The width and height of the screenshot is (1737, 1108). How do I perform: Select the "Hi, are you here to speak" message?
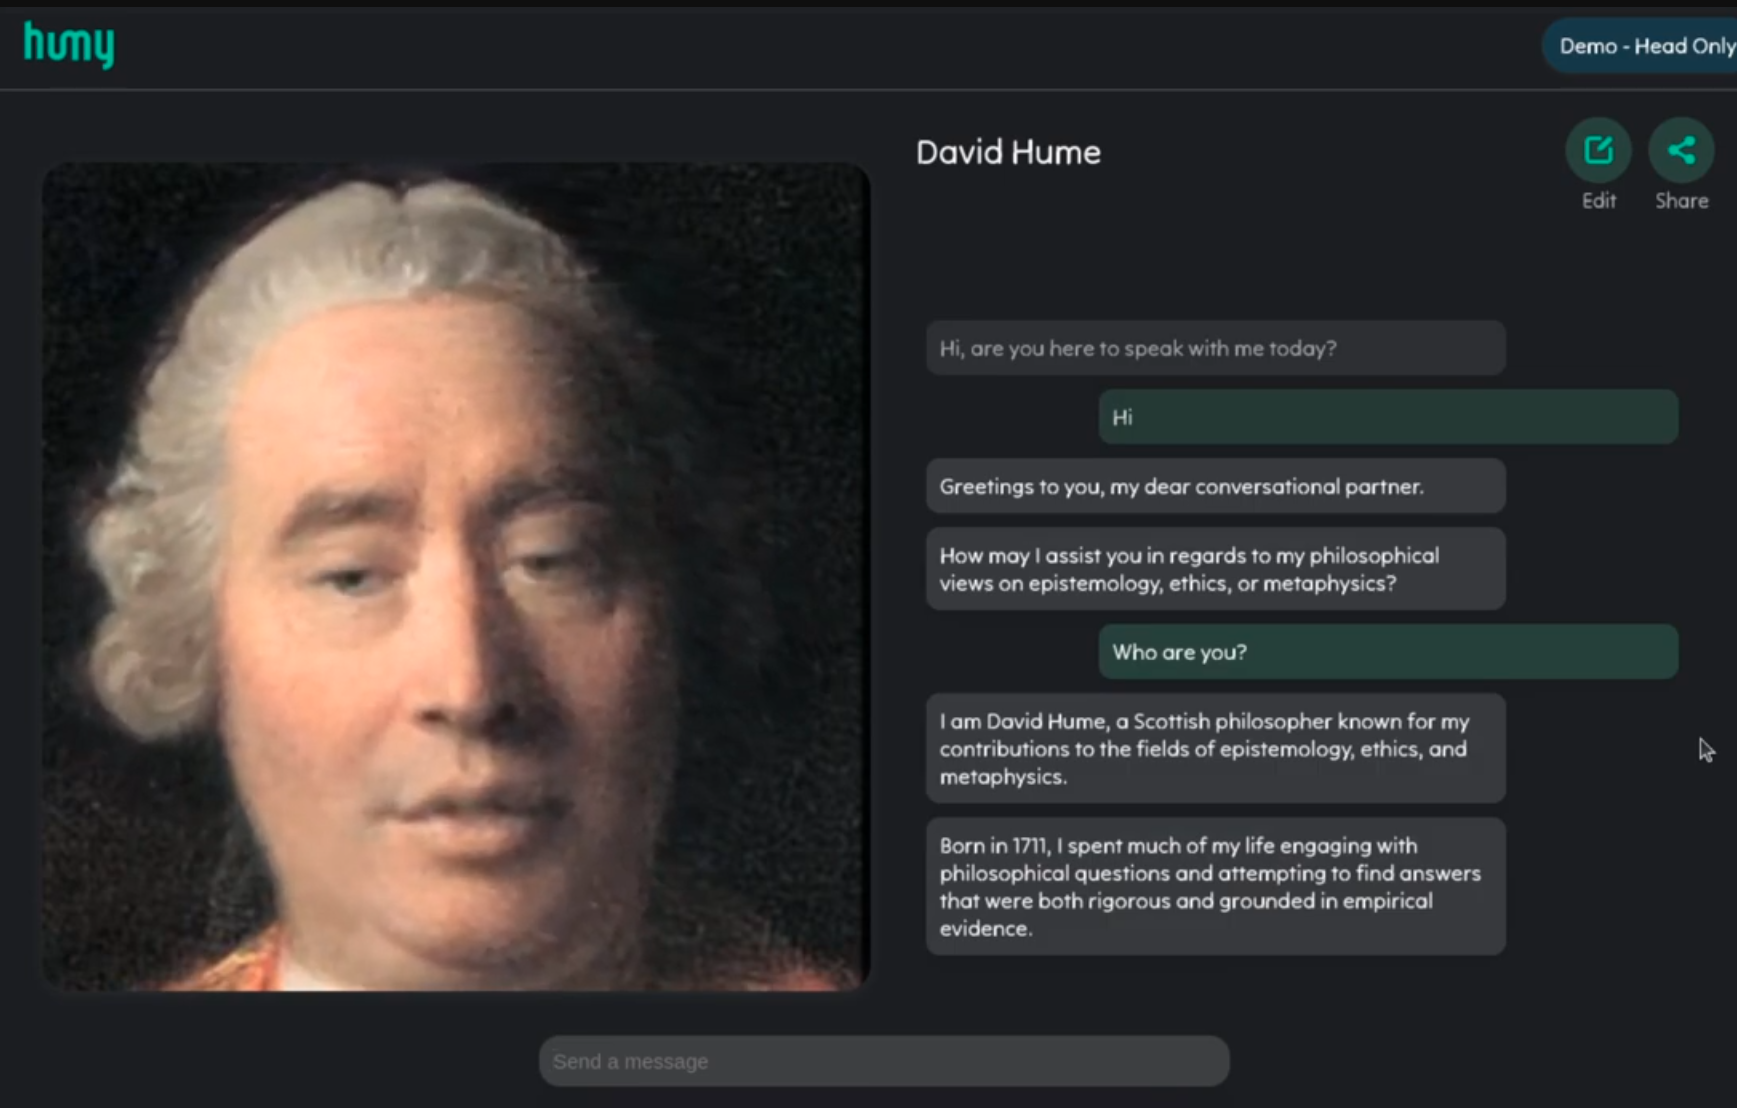click(x=1215, y=348)
